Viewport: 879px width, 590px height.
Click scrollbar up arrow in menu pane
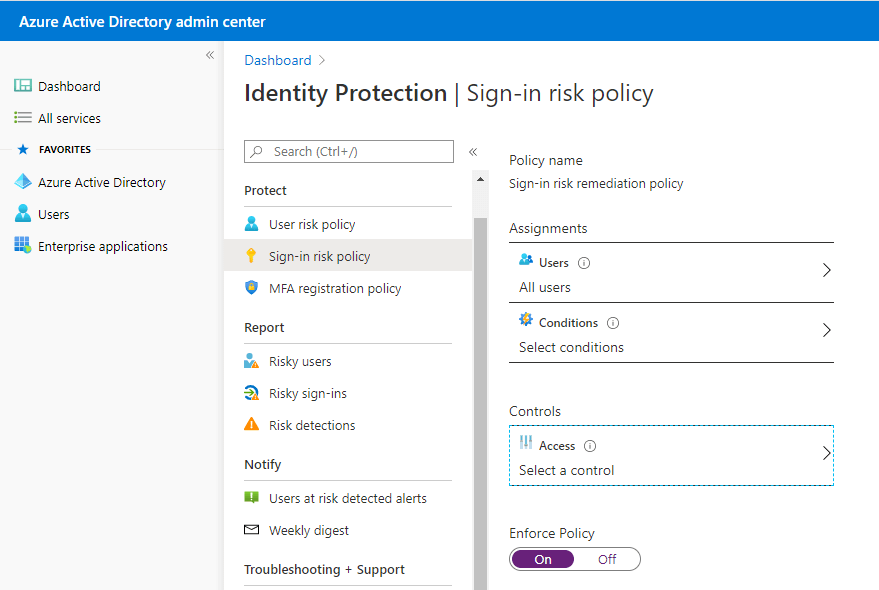480,179
